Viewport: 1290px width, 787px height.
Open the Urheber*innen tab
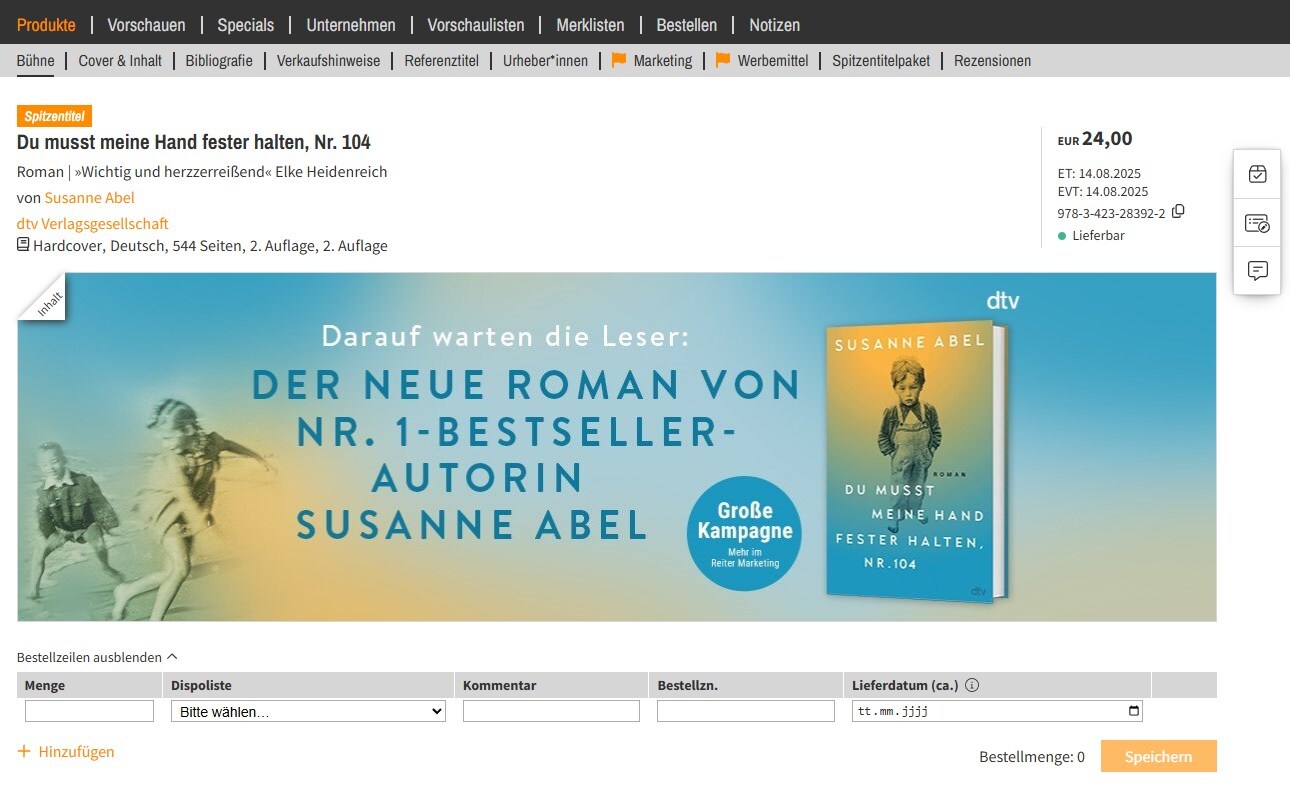(545, 61)
